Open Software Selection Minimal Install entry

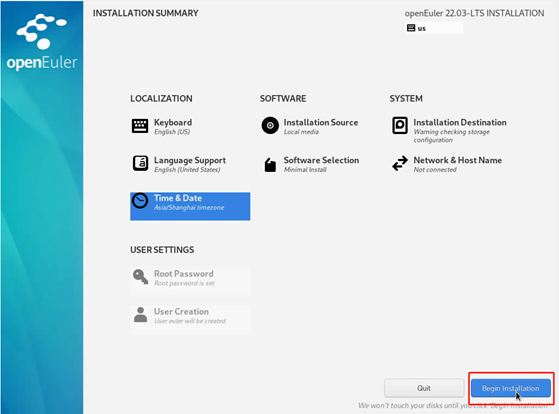click(320, 164)
